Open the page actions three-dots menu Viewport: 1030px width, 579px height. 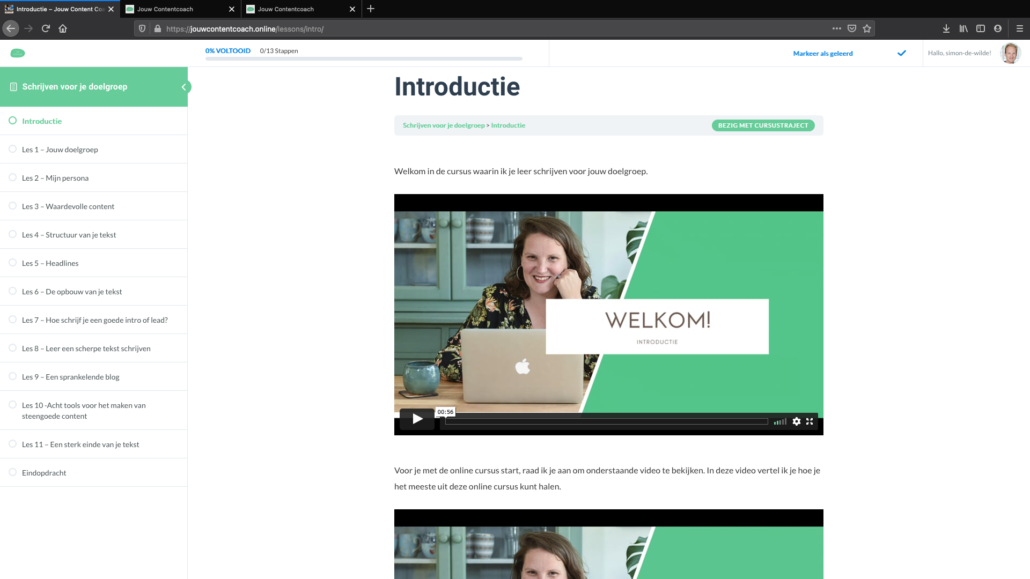(x=836, y=28)
